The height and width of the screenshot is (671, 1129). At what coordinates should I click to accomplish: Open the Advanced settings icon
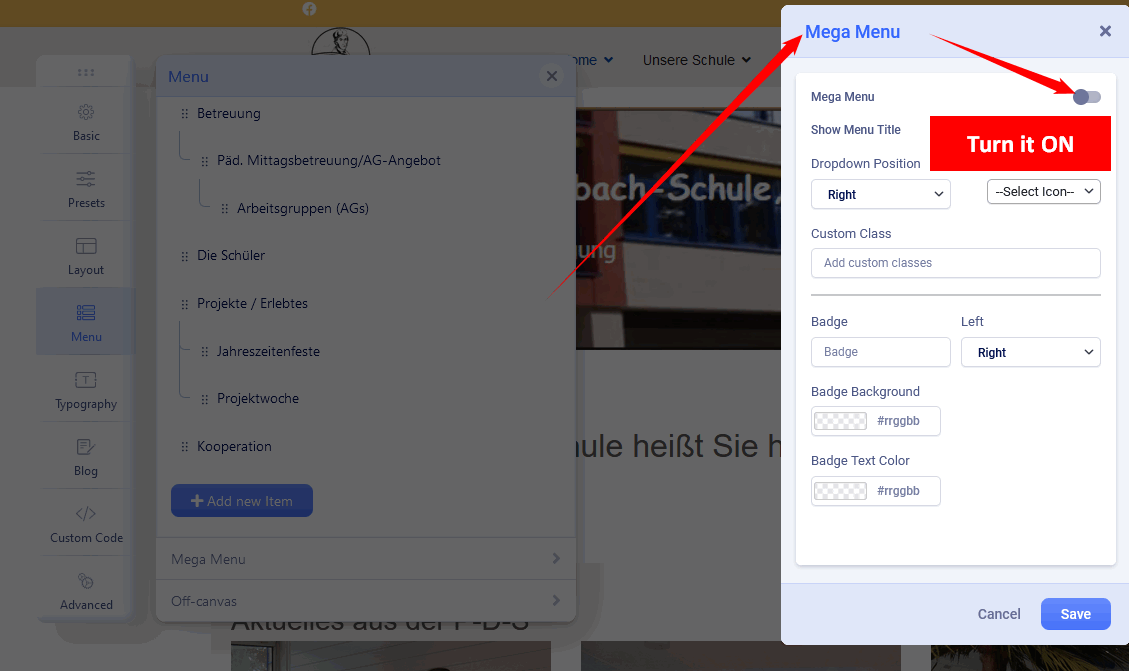[x=86, y=581]
